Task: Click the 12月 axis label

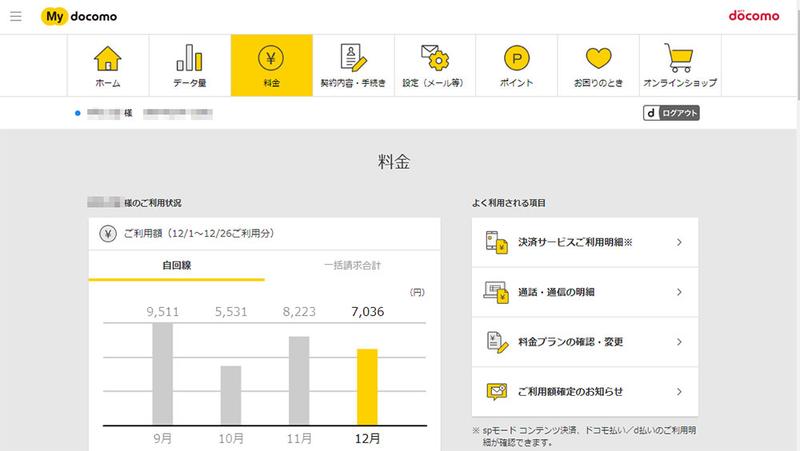Action: [367, 438]
